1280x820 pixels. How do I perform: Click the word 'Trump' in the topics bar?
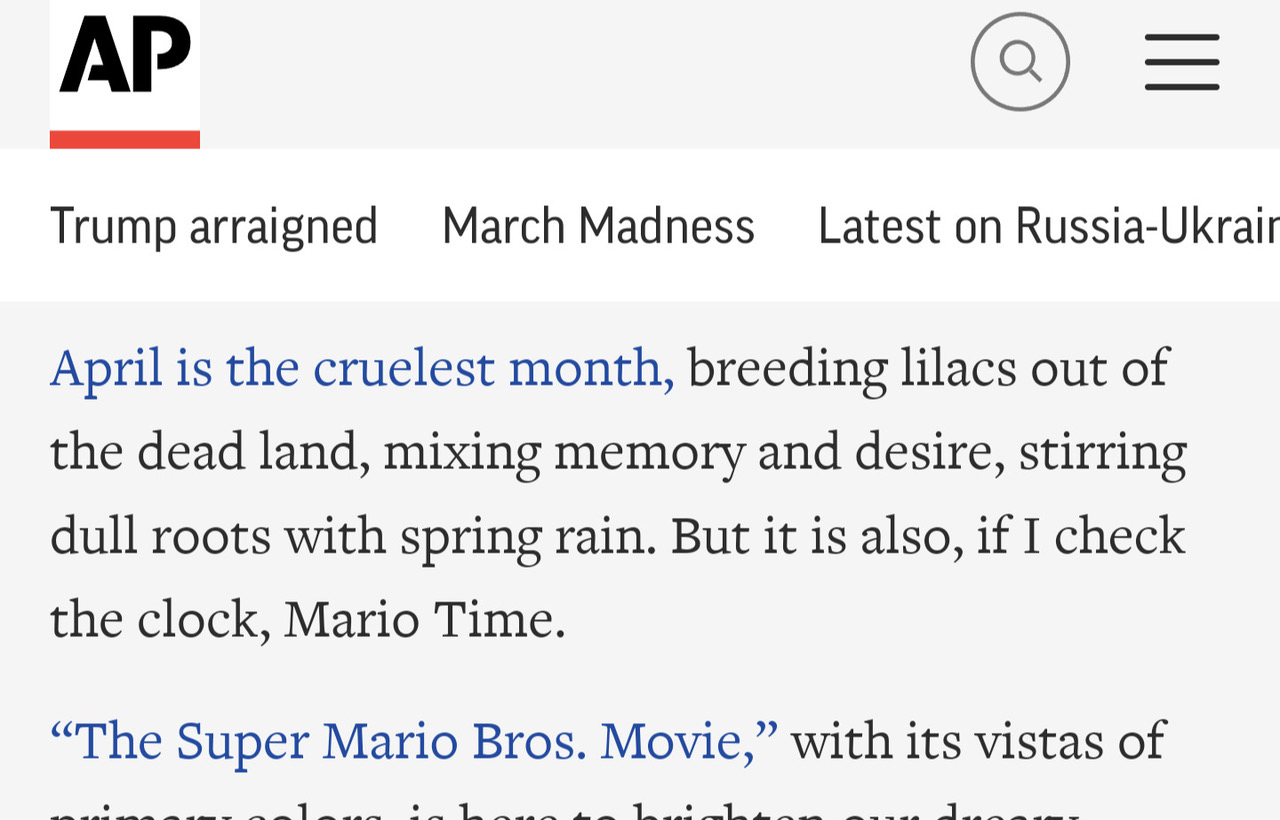tap(113, 226)
